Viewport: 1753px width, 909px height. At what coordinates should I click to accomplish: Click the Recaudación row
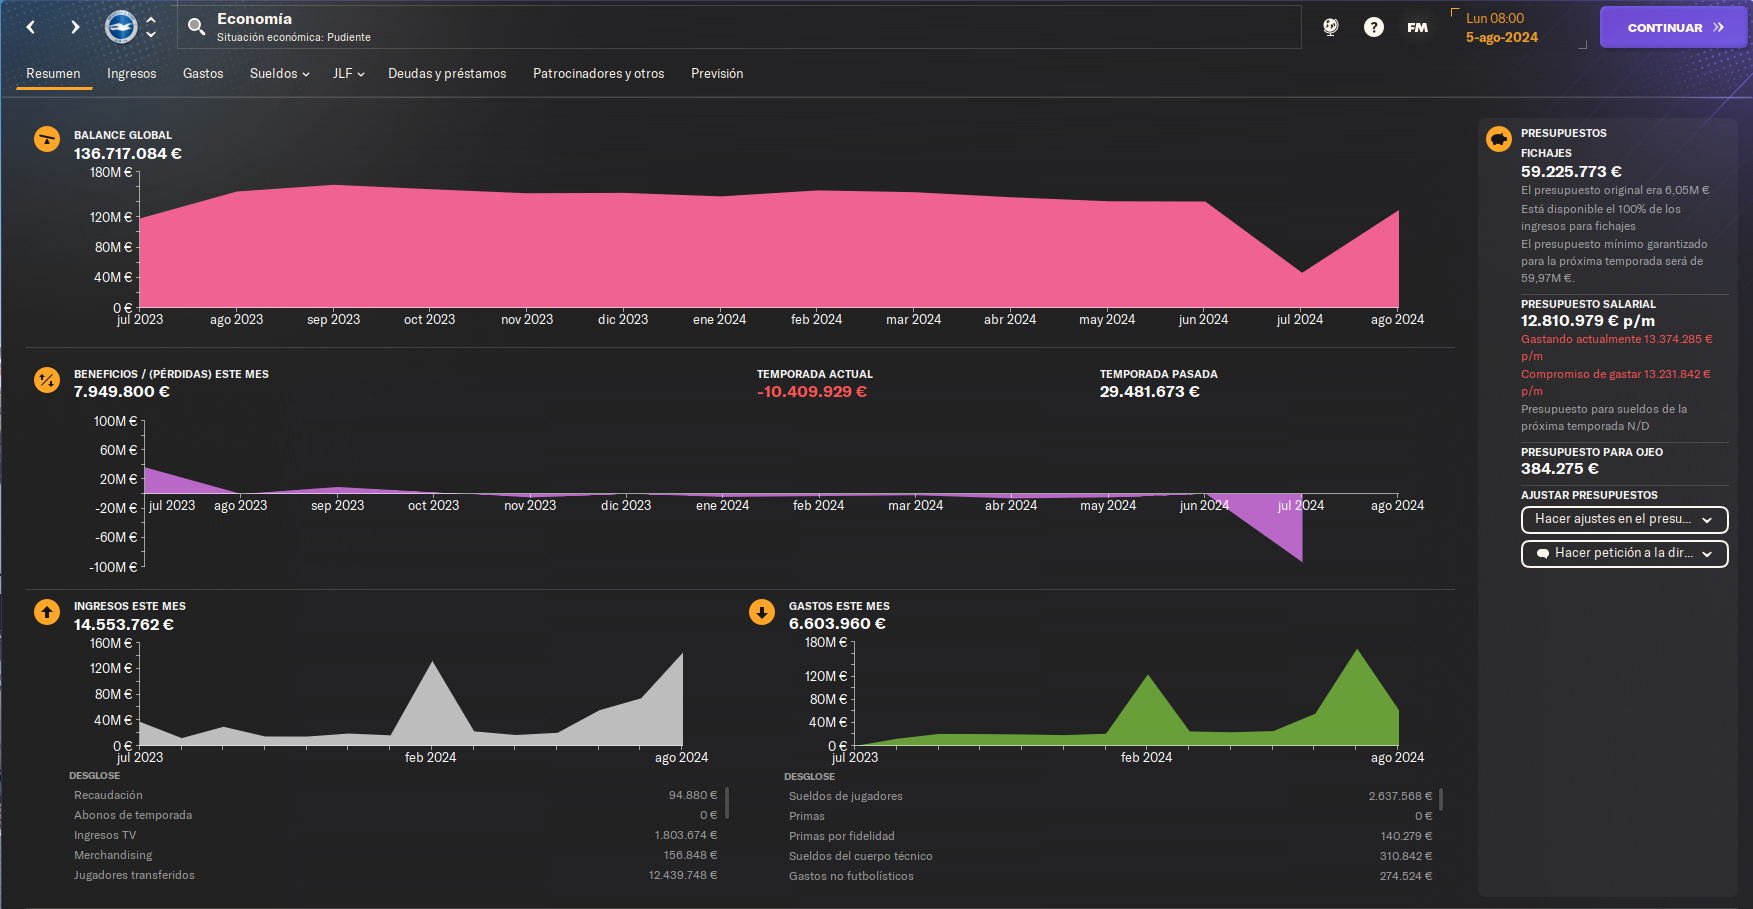coord(396,795)
